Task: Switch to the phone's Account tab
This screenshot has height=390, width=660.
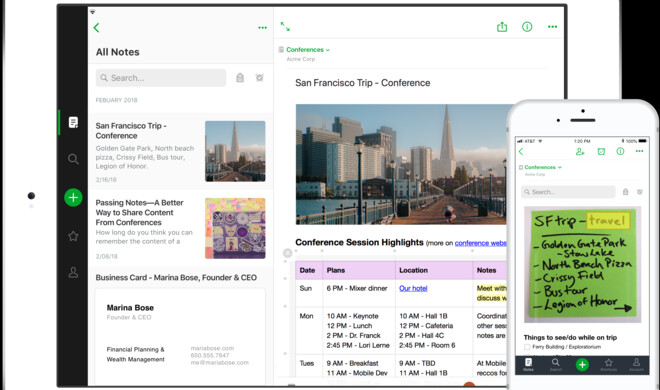Action: click(636, 364)
